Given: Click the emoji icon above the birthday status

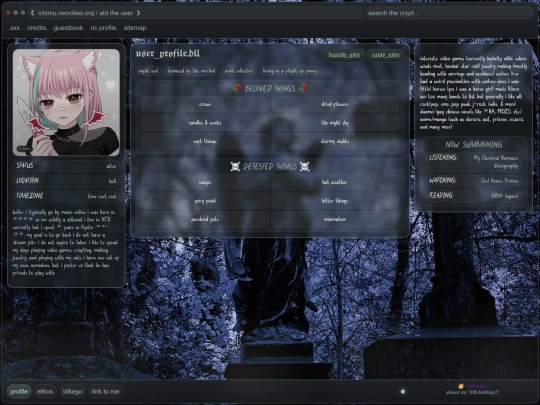Looking at the screenshot, I should (461, 386).
